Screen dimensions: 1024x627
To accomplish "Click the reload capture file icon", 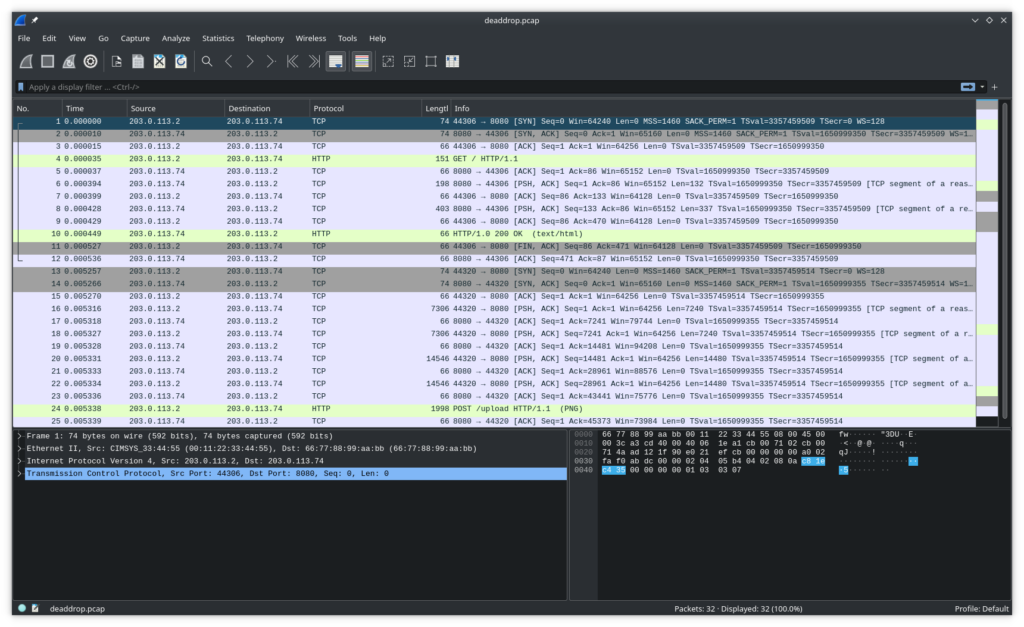I will (x=181, y=61).
